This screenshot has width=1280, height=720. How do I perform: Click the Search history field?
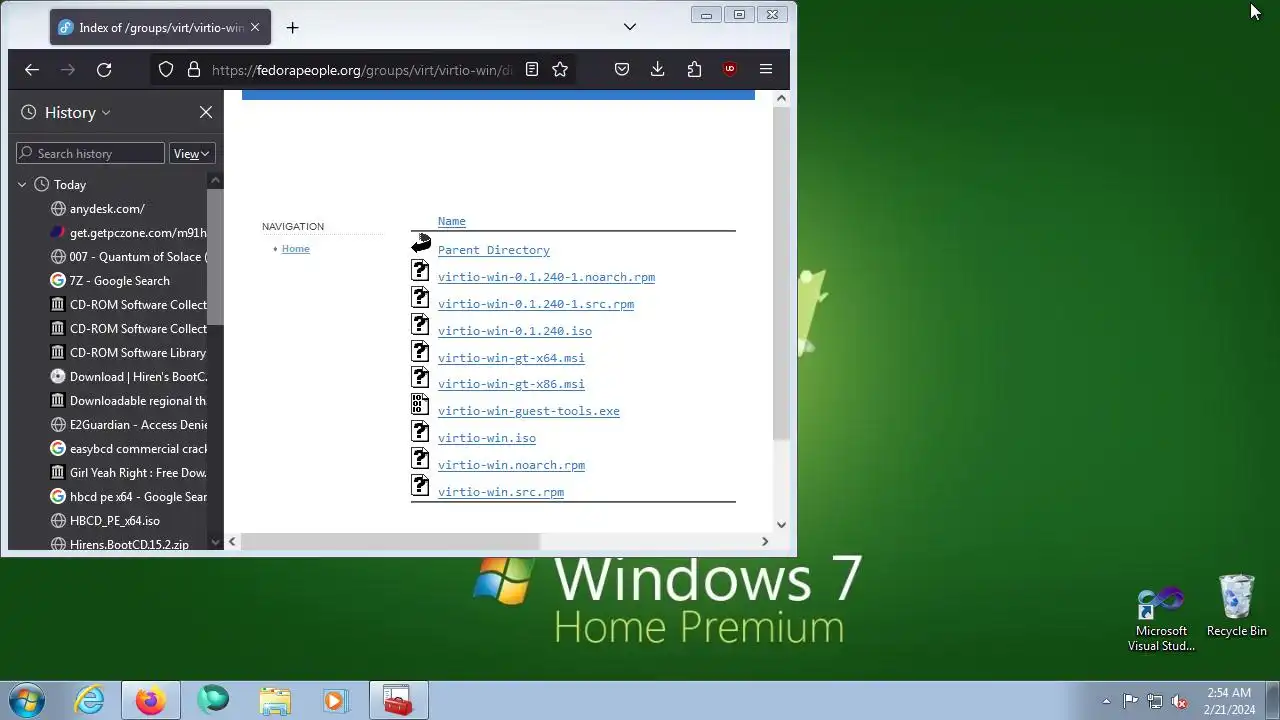coord(90,153)
